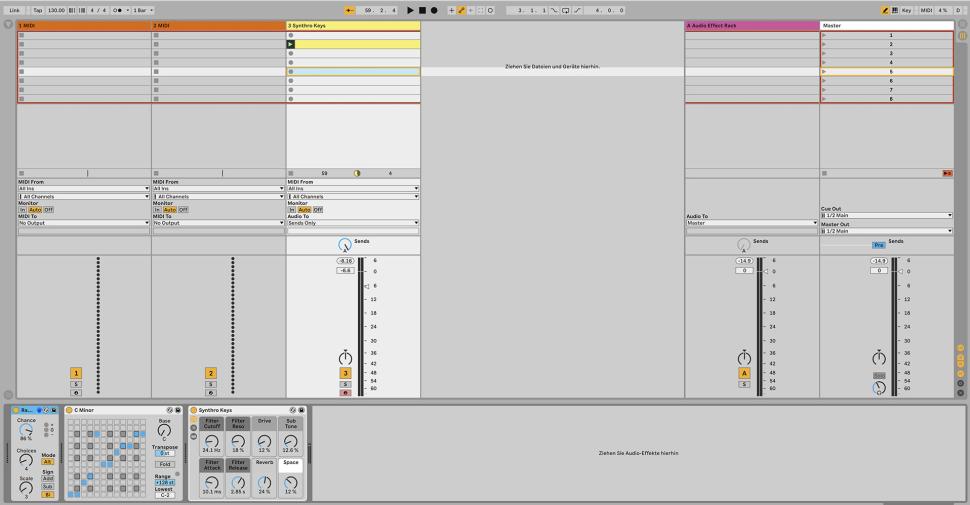Open the Cue Out dropdown
The image size is (970, 505).
click(x=886, y=215)
